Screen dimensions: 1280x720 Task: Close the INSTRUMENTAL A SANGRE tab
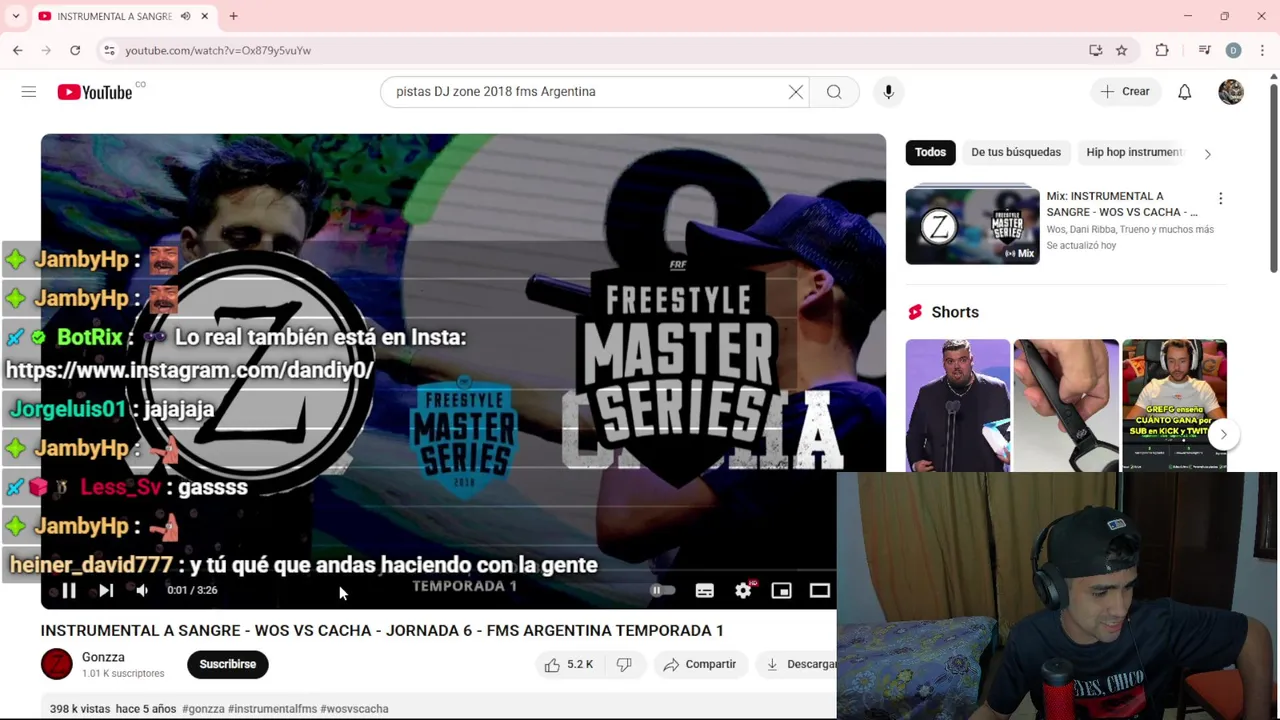point(205,16)
